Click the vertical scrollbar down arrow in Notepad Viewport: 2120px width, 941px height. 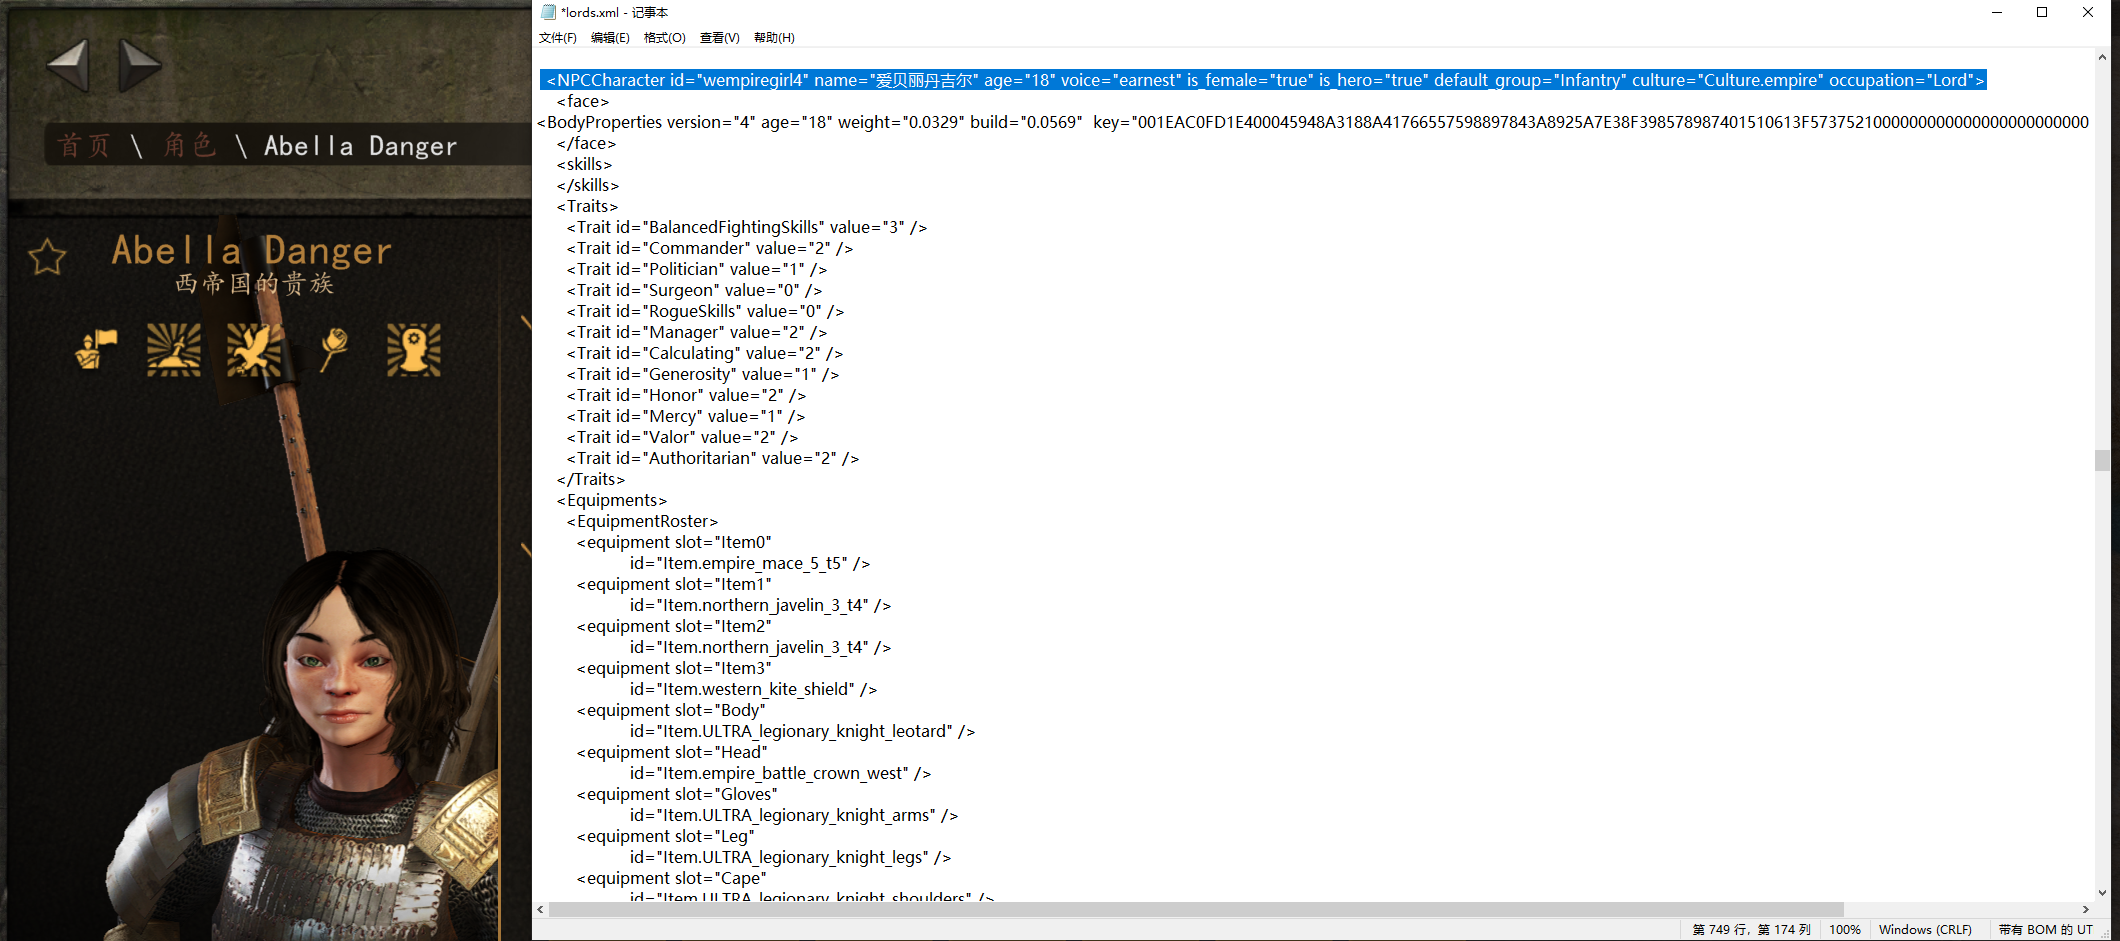pos(2102,892)
